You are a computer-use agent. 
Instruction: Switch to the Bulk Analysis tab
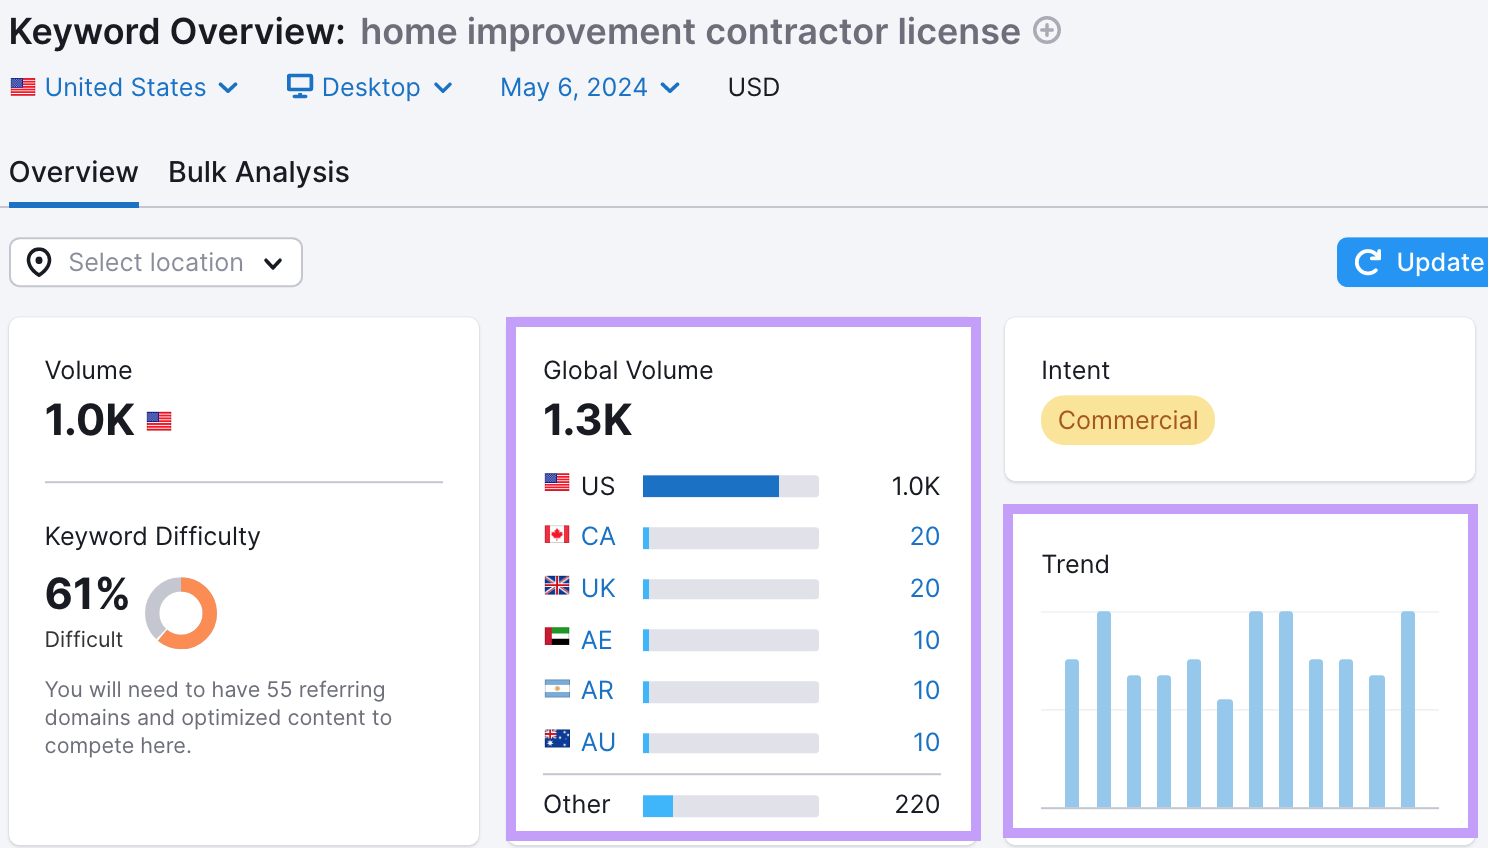click(258, 171)
